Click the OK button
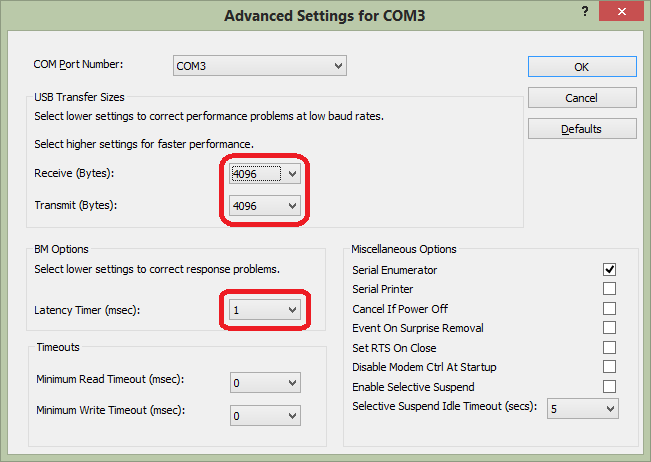This screenshot has width=651, height=462. coord(581,67)
